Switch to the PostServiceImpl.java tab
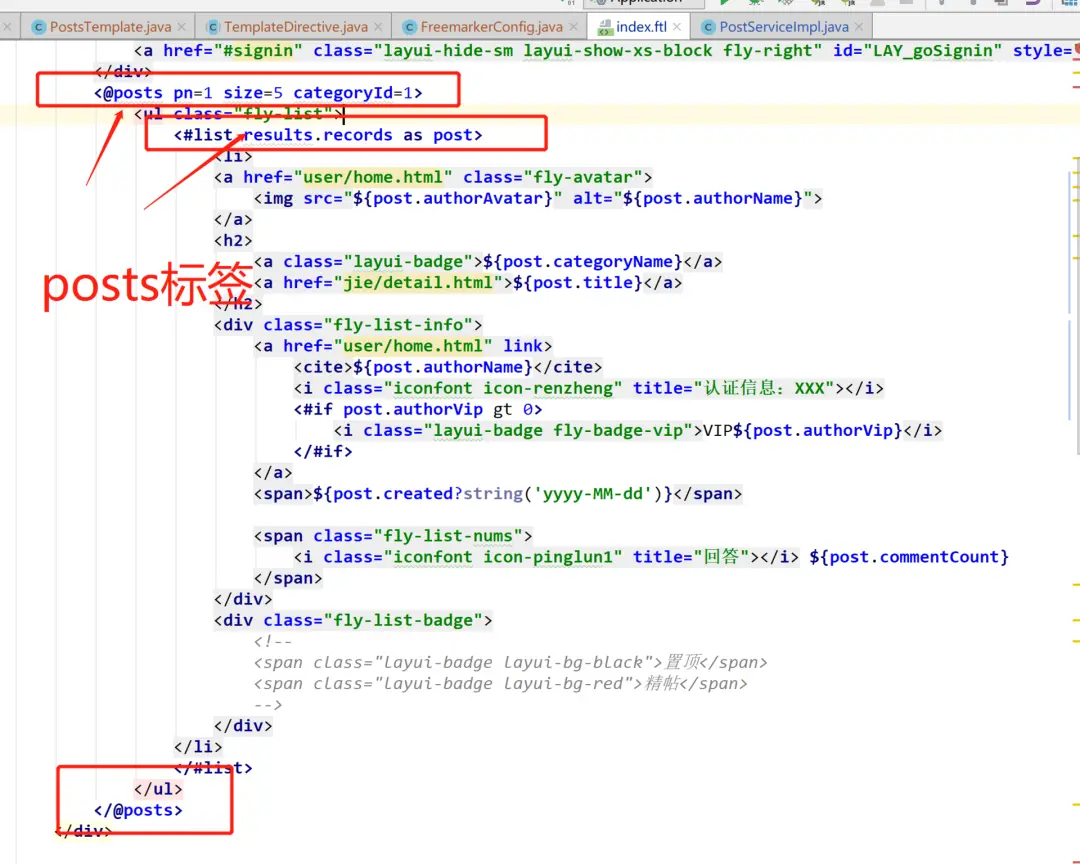Image resolution: width=1080 pixels, height=864 pixels. (784, 27)
